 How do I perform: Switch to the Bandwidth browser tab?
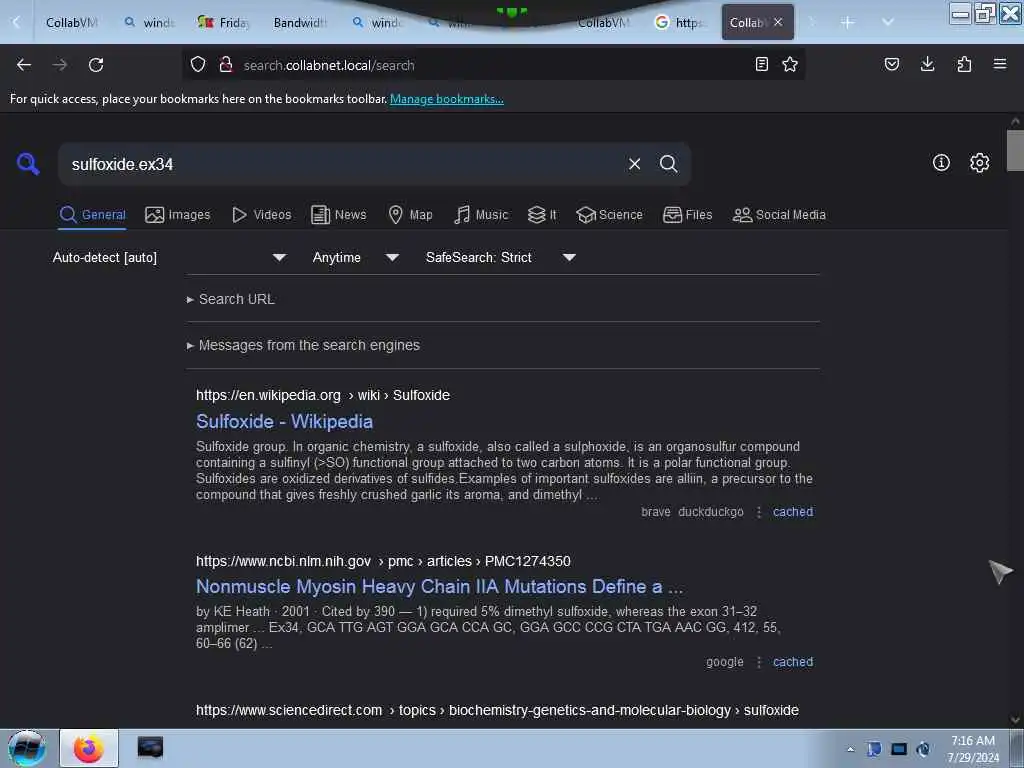tap(300, 22)
